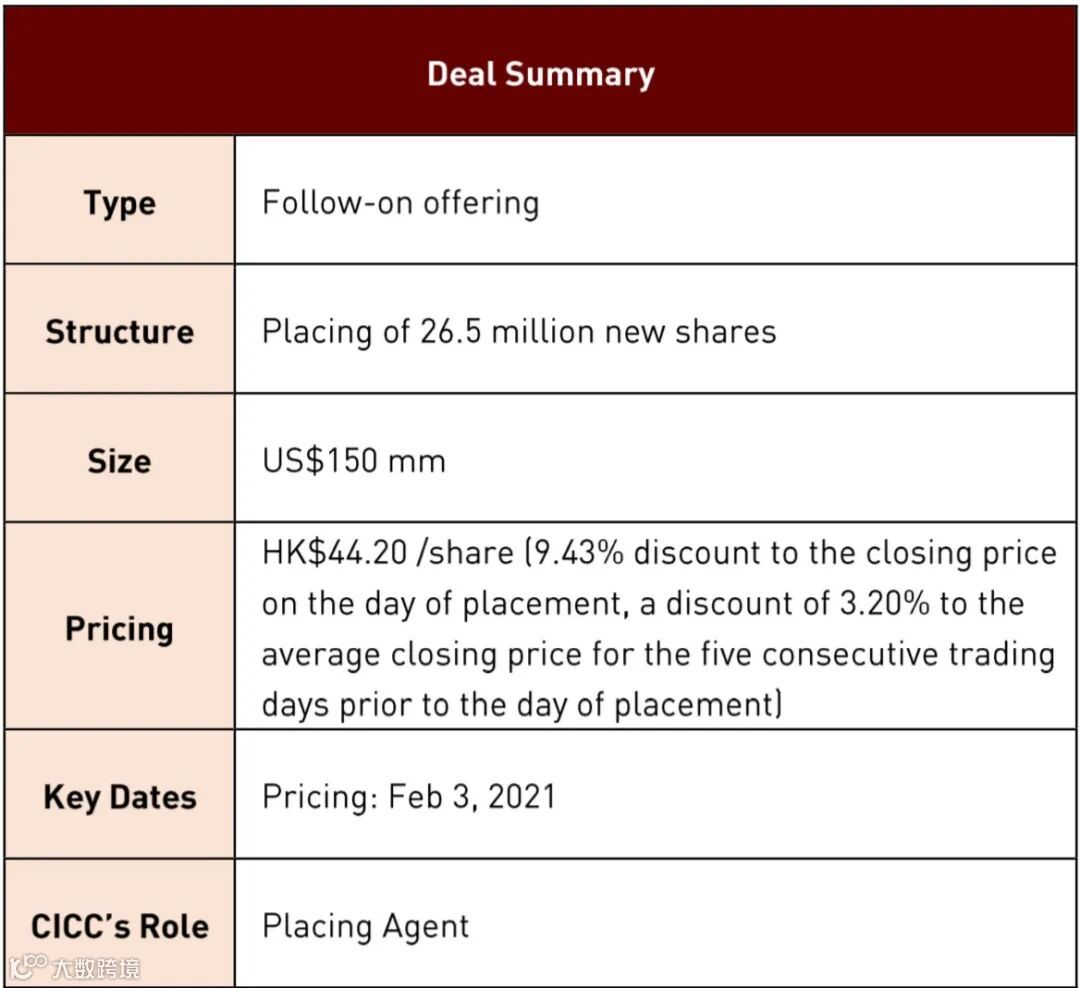
Task: Select the Type label cell
Action: tap(120, 203)
